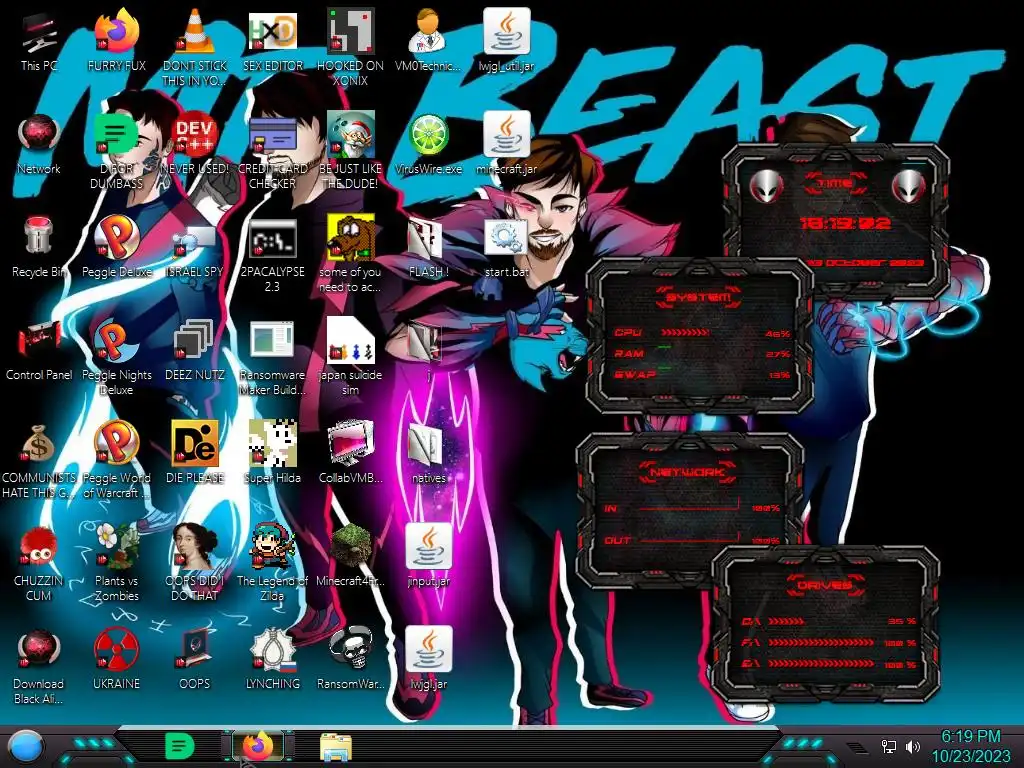This screenshot has height=768, width=1024.
Task: Click the right alien head on Time widget
Action: 908,186
